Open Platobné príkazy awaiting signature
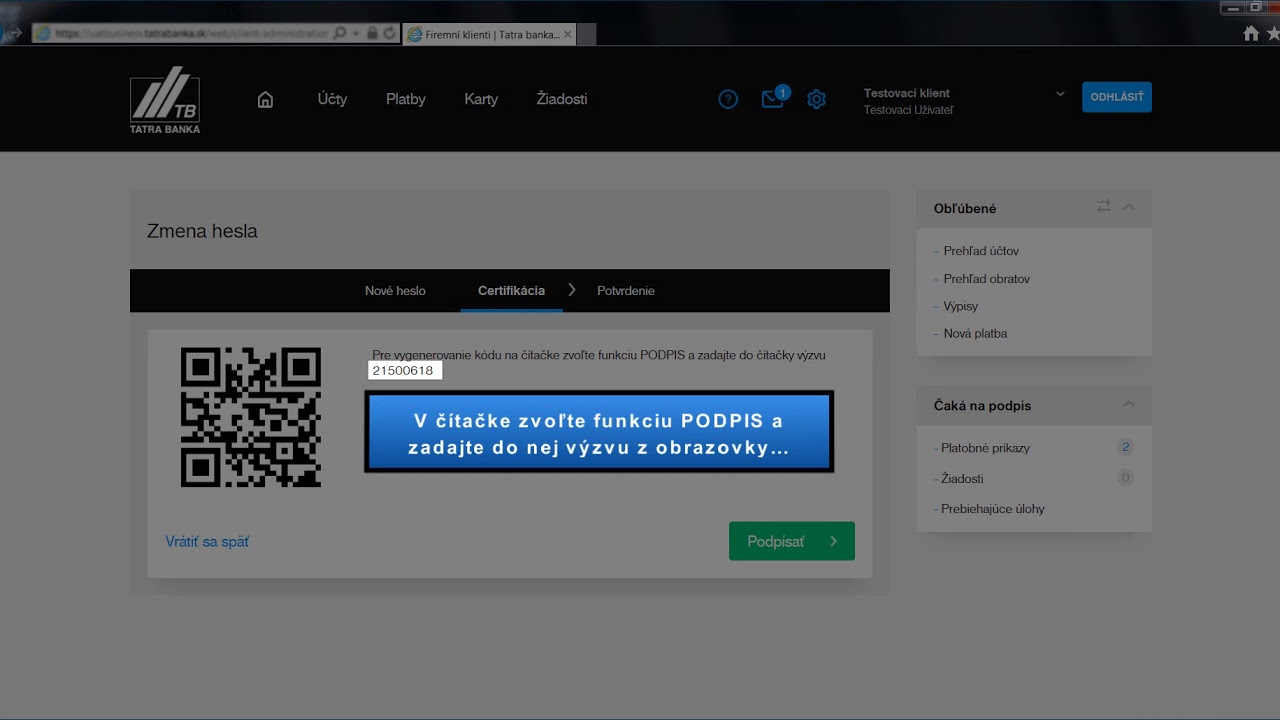The height and width of the screenshot is (720, 1280). (985, 448)
